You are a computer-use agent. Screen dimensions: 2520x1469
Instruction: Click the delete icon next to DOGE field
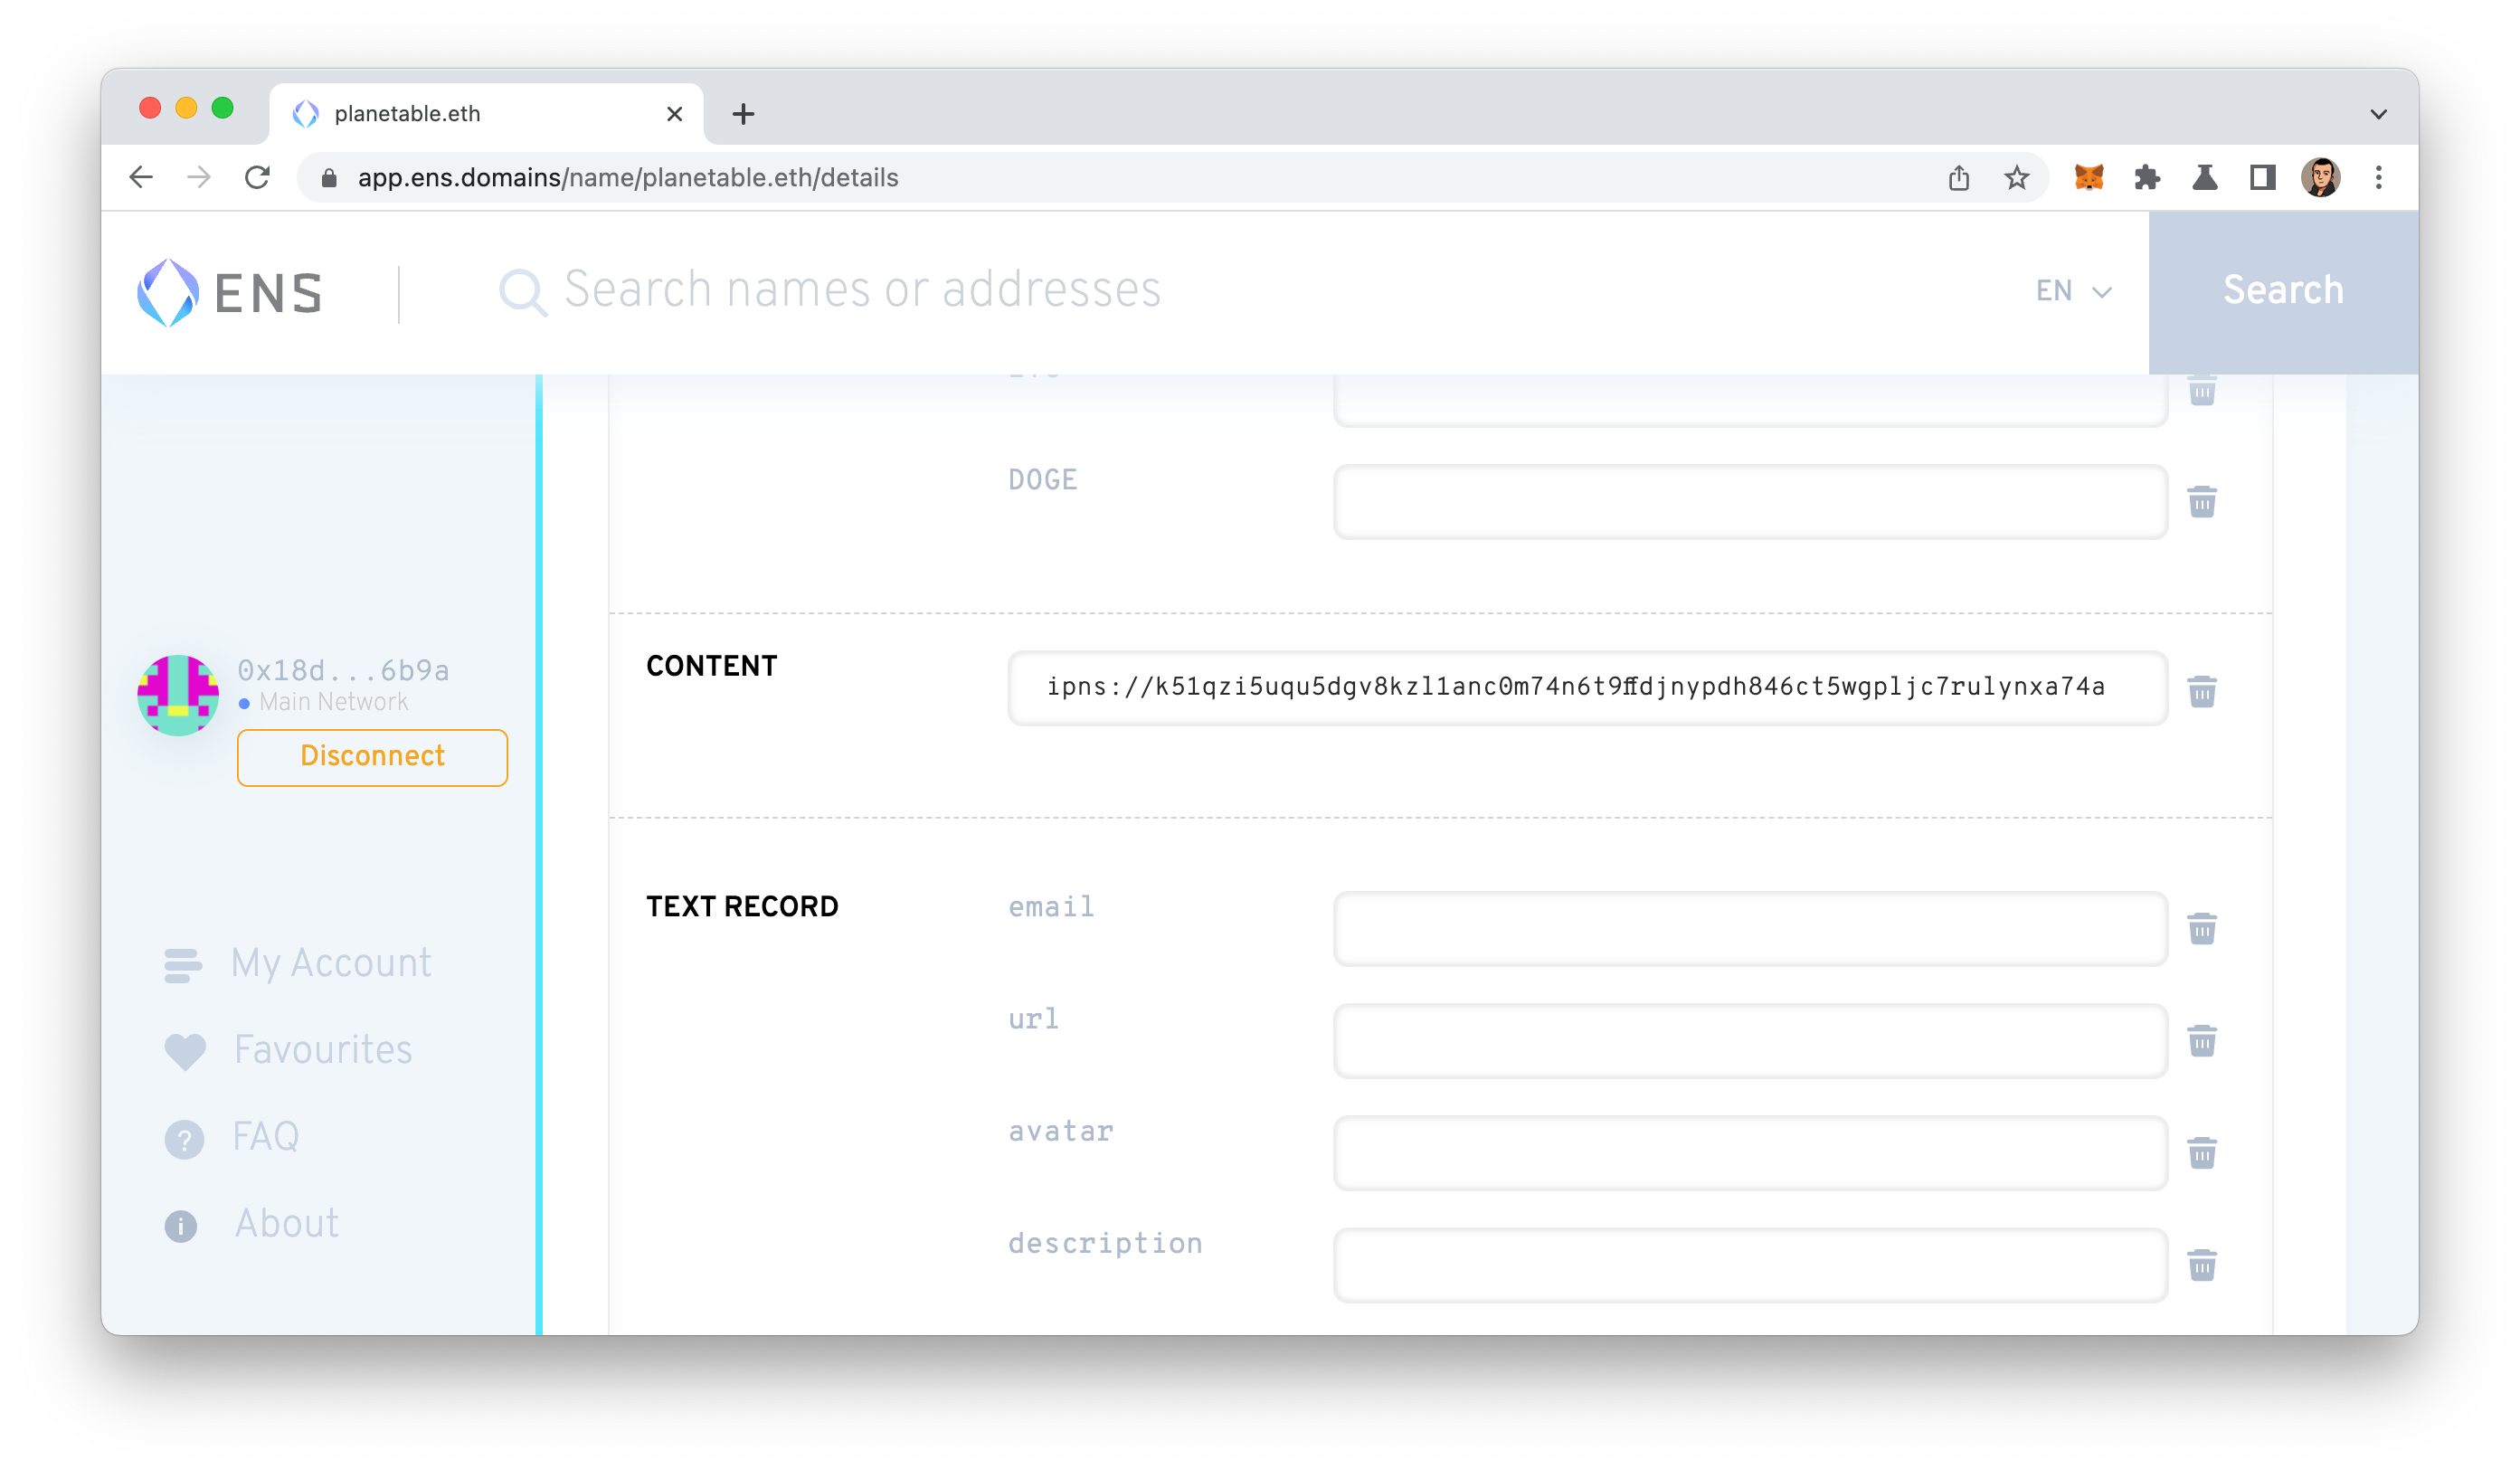point(2202,502)
